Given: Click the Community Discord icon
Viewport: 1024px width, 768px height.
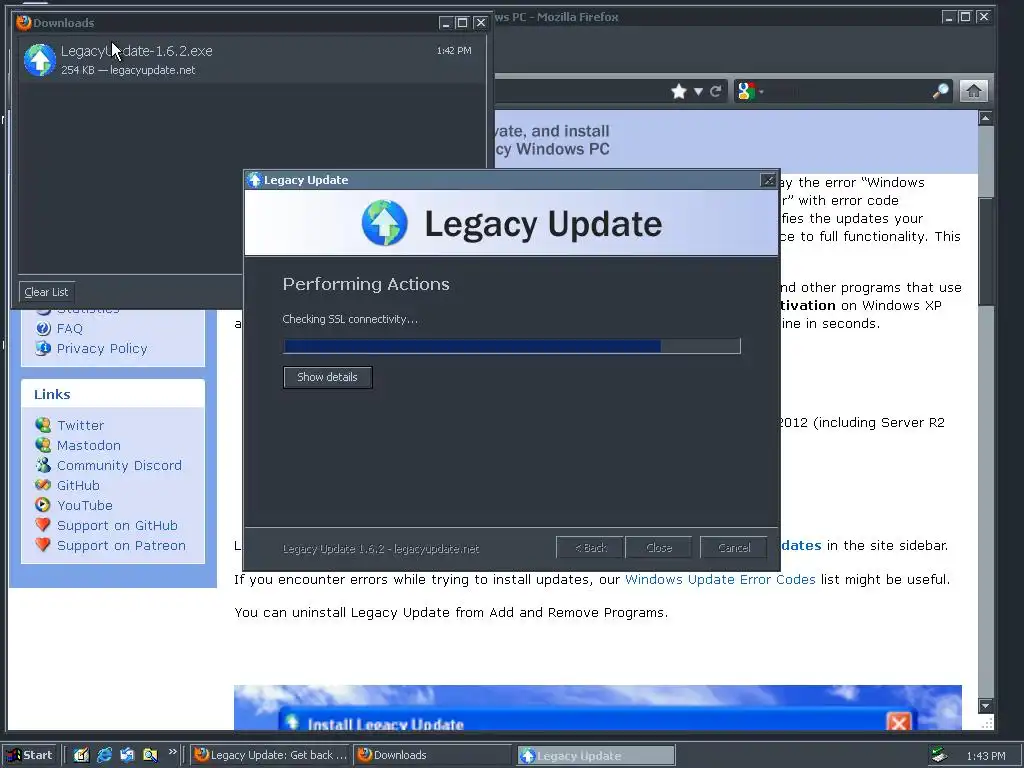Looking at the screenshot, I should (x=43, y=465).
